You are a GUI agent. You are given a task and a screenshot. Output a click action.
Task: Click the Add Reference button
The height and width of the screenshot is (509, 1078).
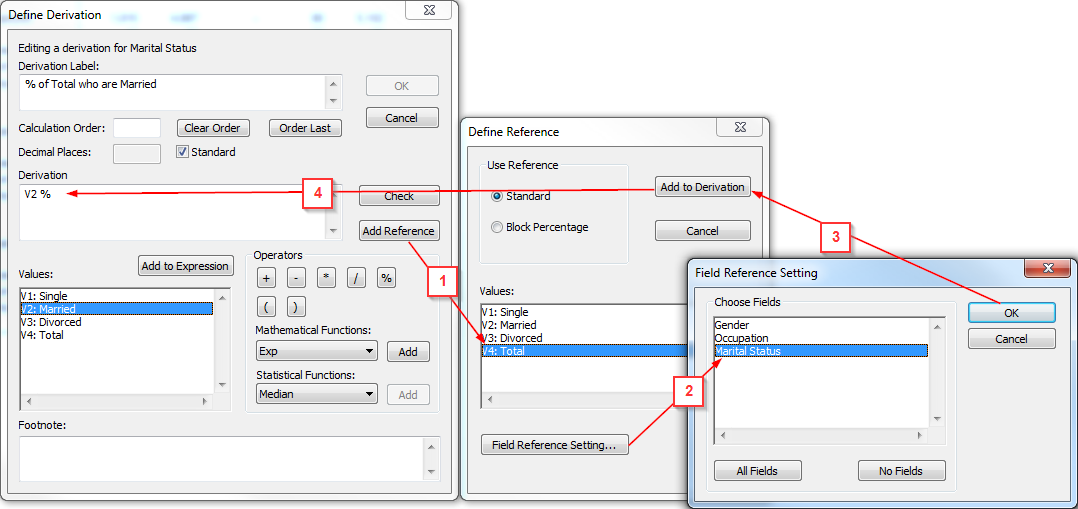point(398,231)
